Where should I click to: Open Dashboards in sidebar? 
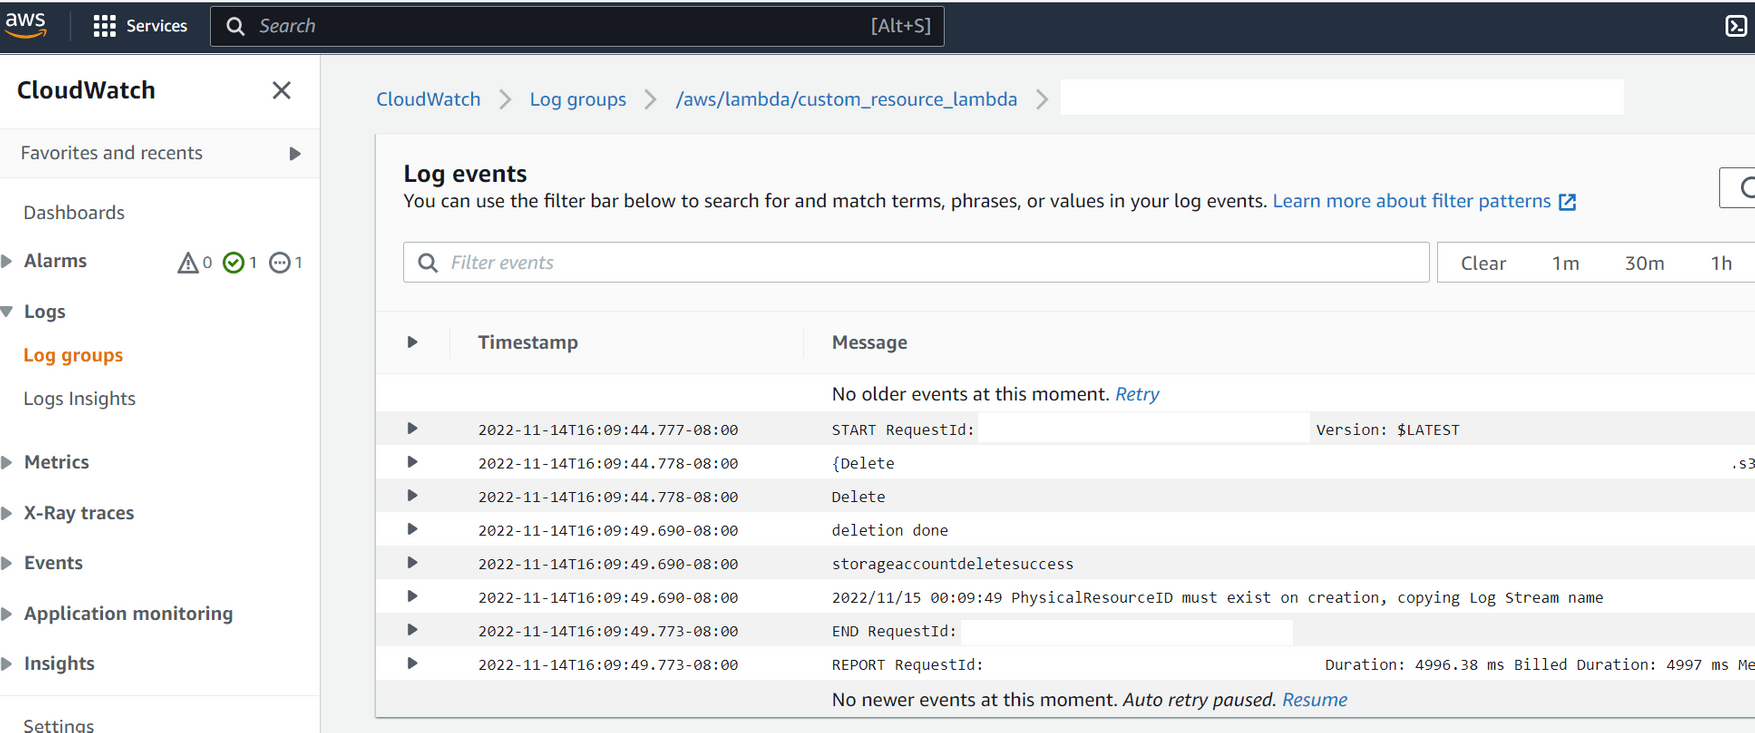(74, 212)
